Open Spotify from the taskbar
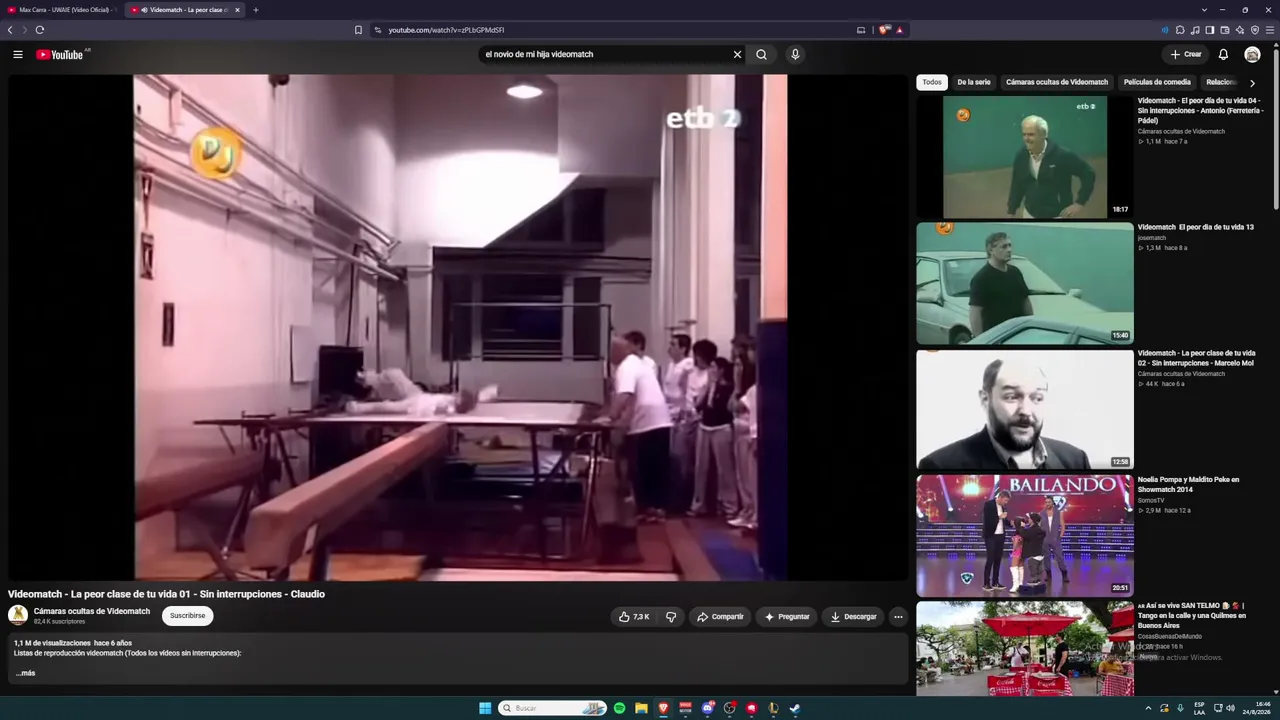This screenshot has height=720, width=1280. pyautogui.click(x=619, y=708)
